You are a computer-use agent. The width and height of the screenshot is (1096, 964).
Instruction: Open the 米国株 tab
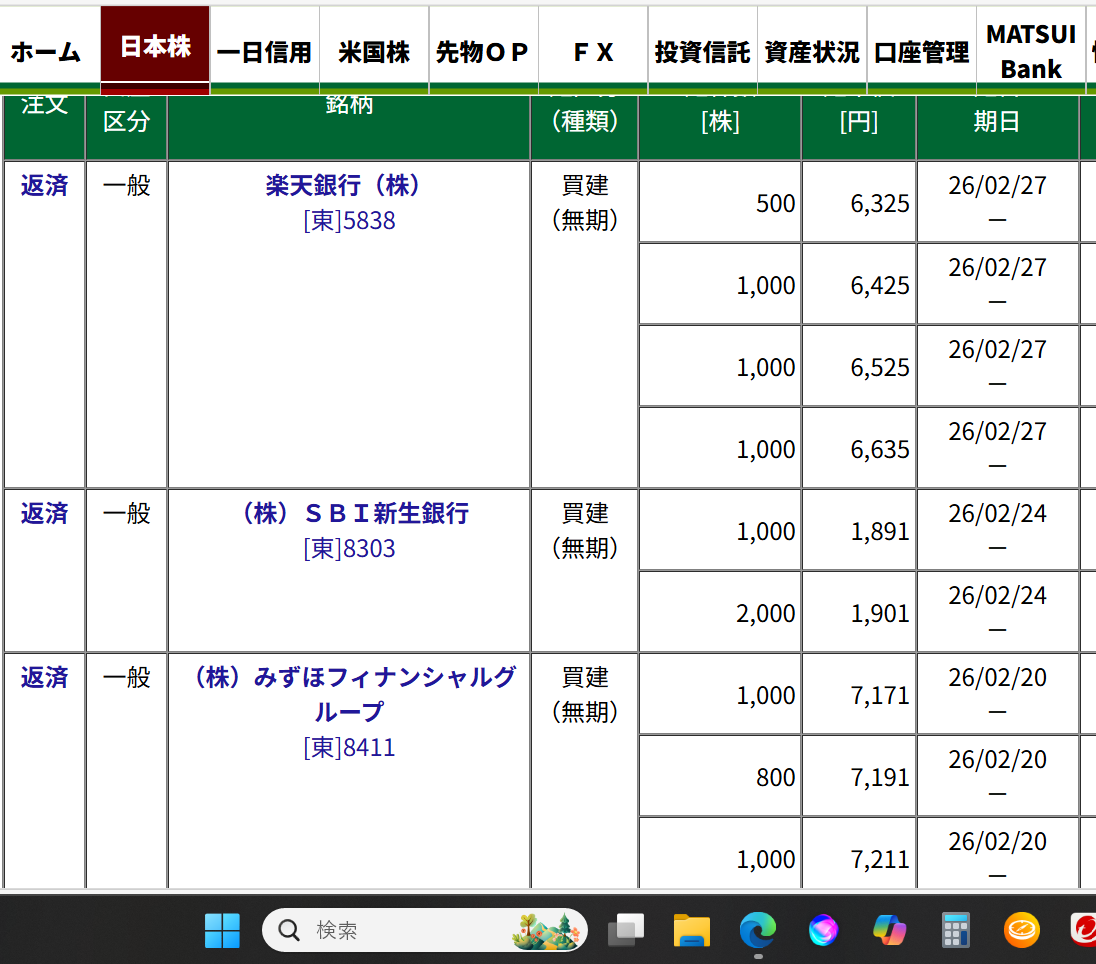point(374,52)
